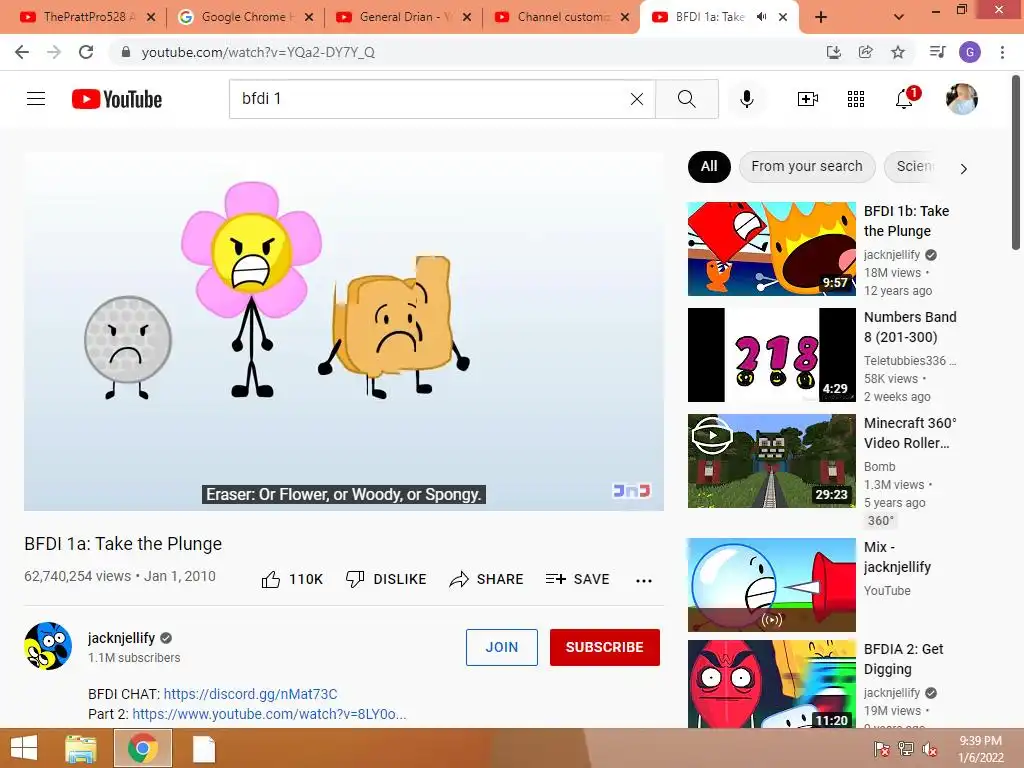Open the YouTube hamburger guide menu
The height and width of the screenshot is (768, 1024).
[x=36, y=99]
